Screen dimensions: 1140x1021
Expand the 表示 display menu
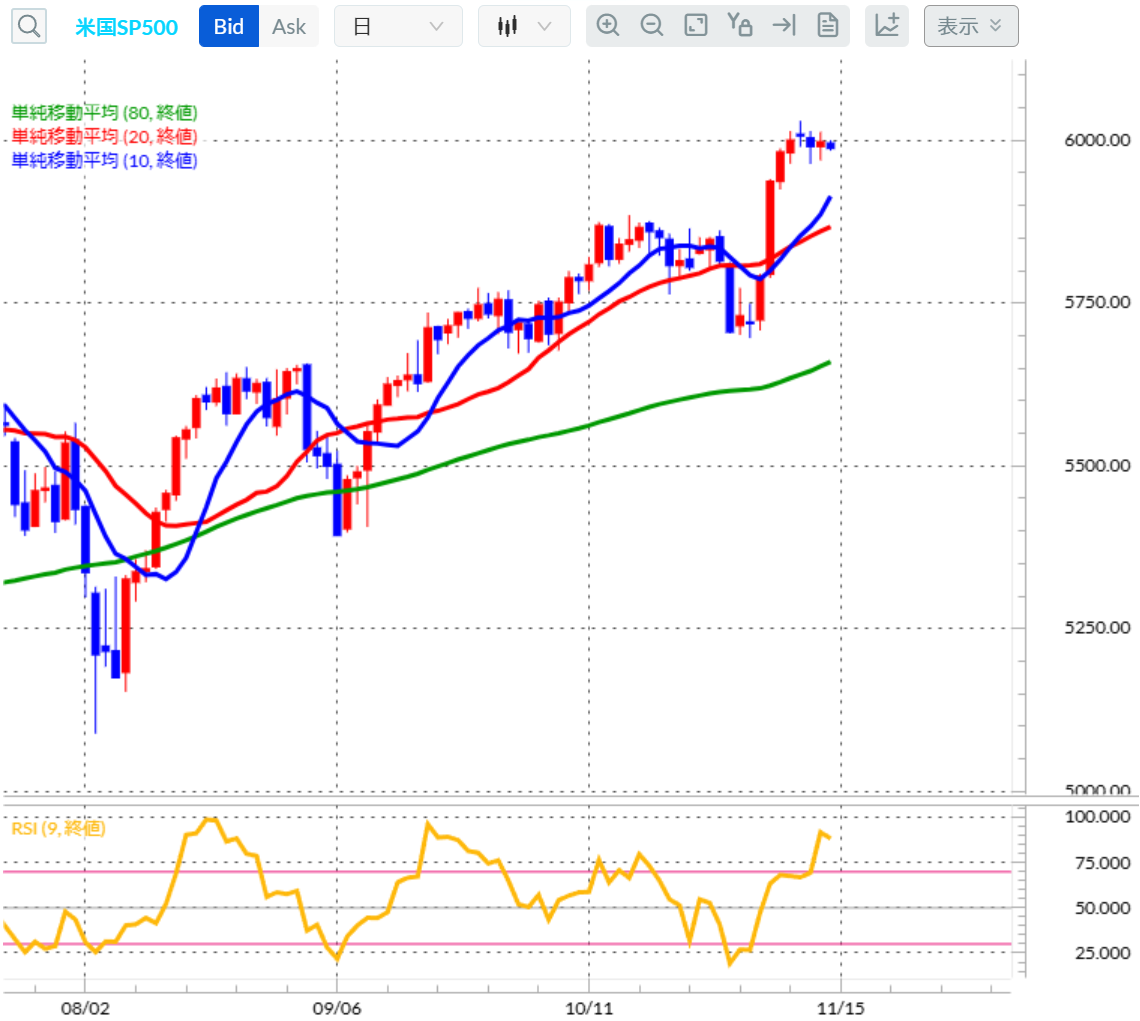tap(971, 26)
